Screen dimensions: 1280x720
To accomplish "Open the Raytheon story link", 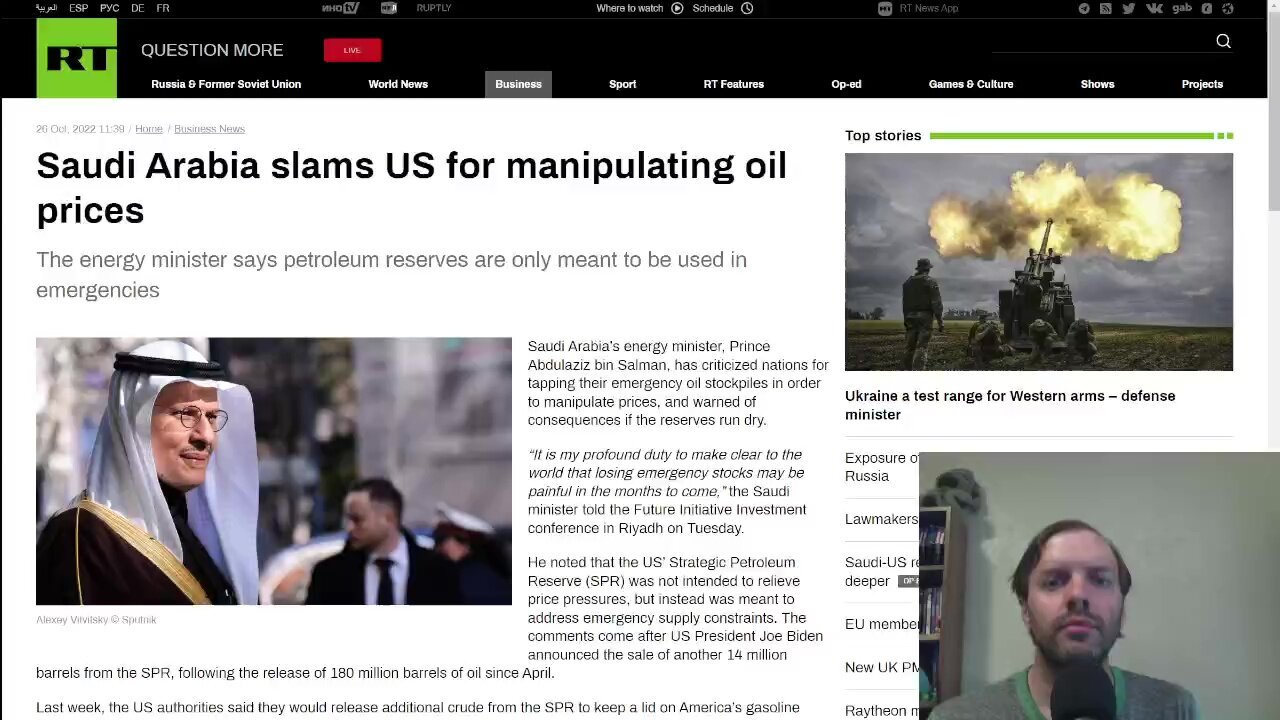I will click(881, 711).
